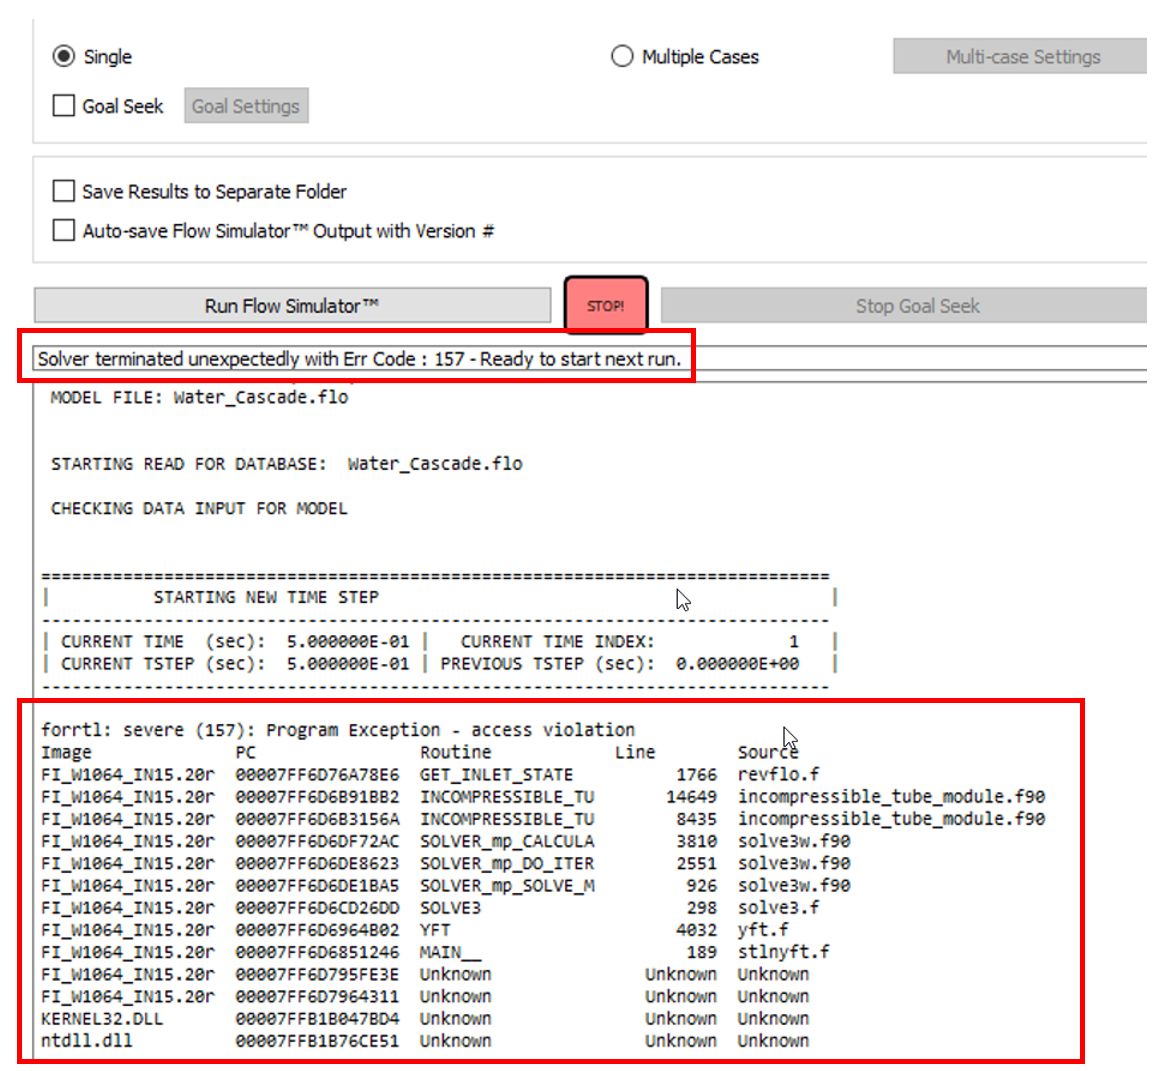Click the KERNEL32.DLL stack trace row

pos(102,1019)
